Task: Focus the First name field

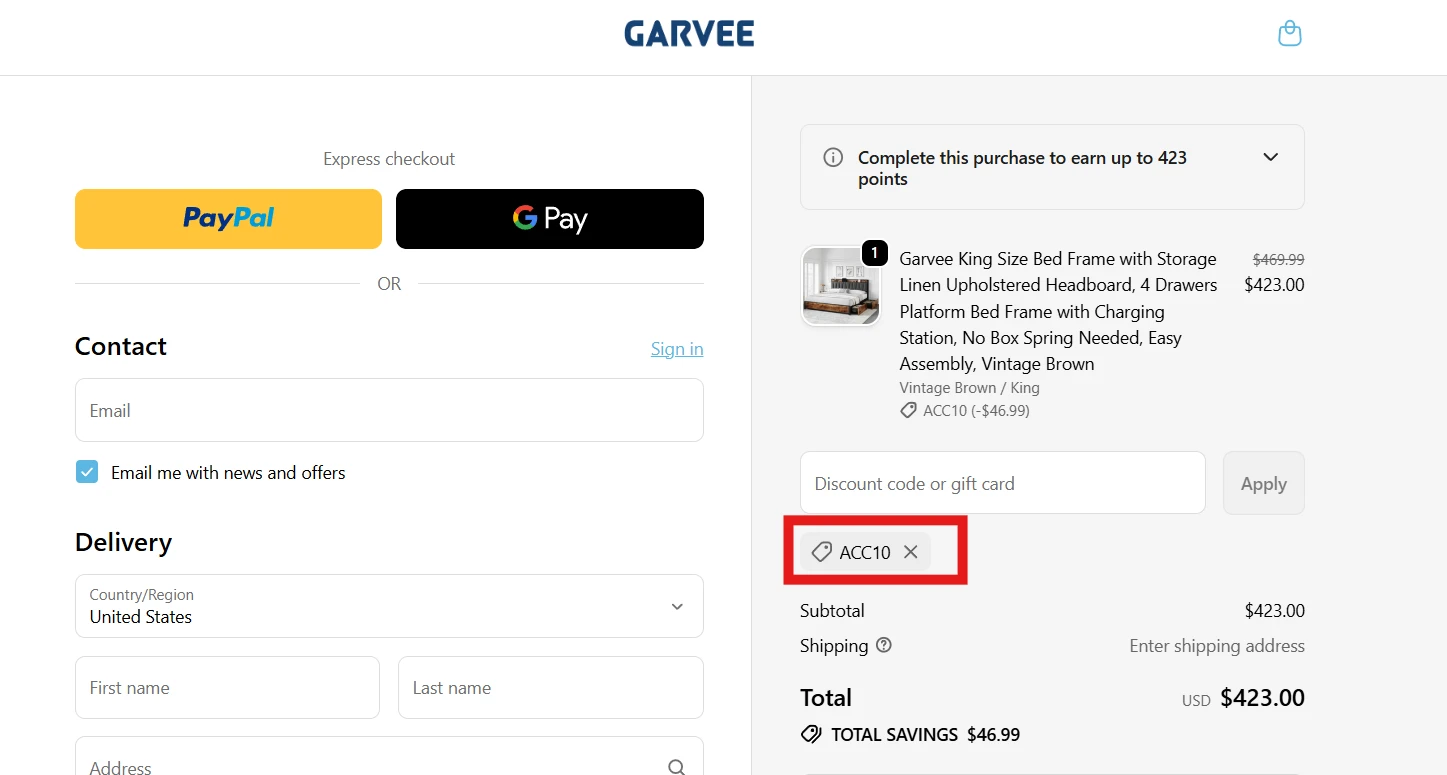Action: pyautogui.click(x=227, y=687)
